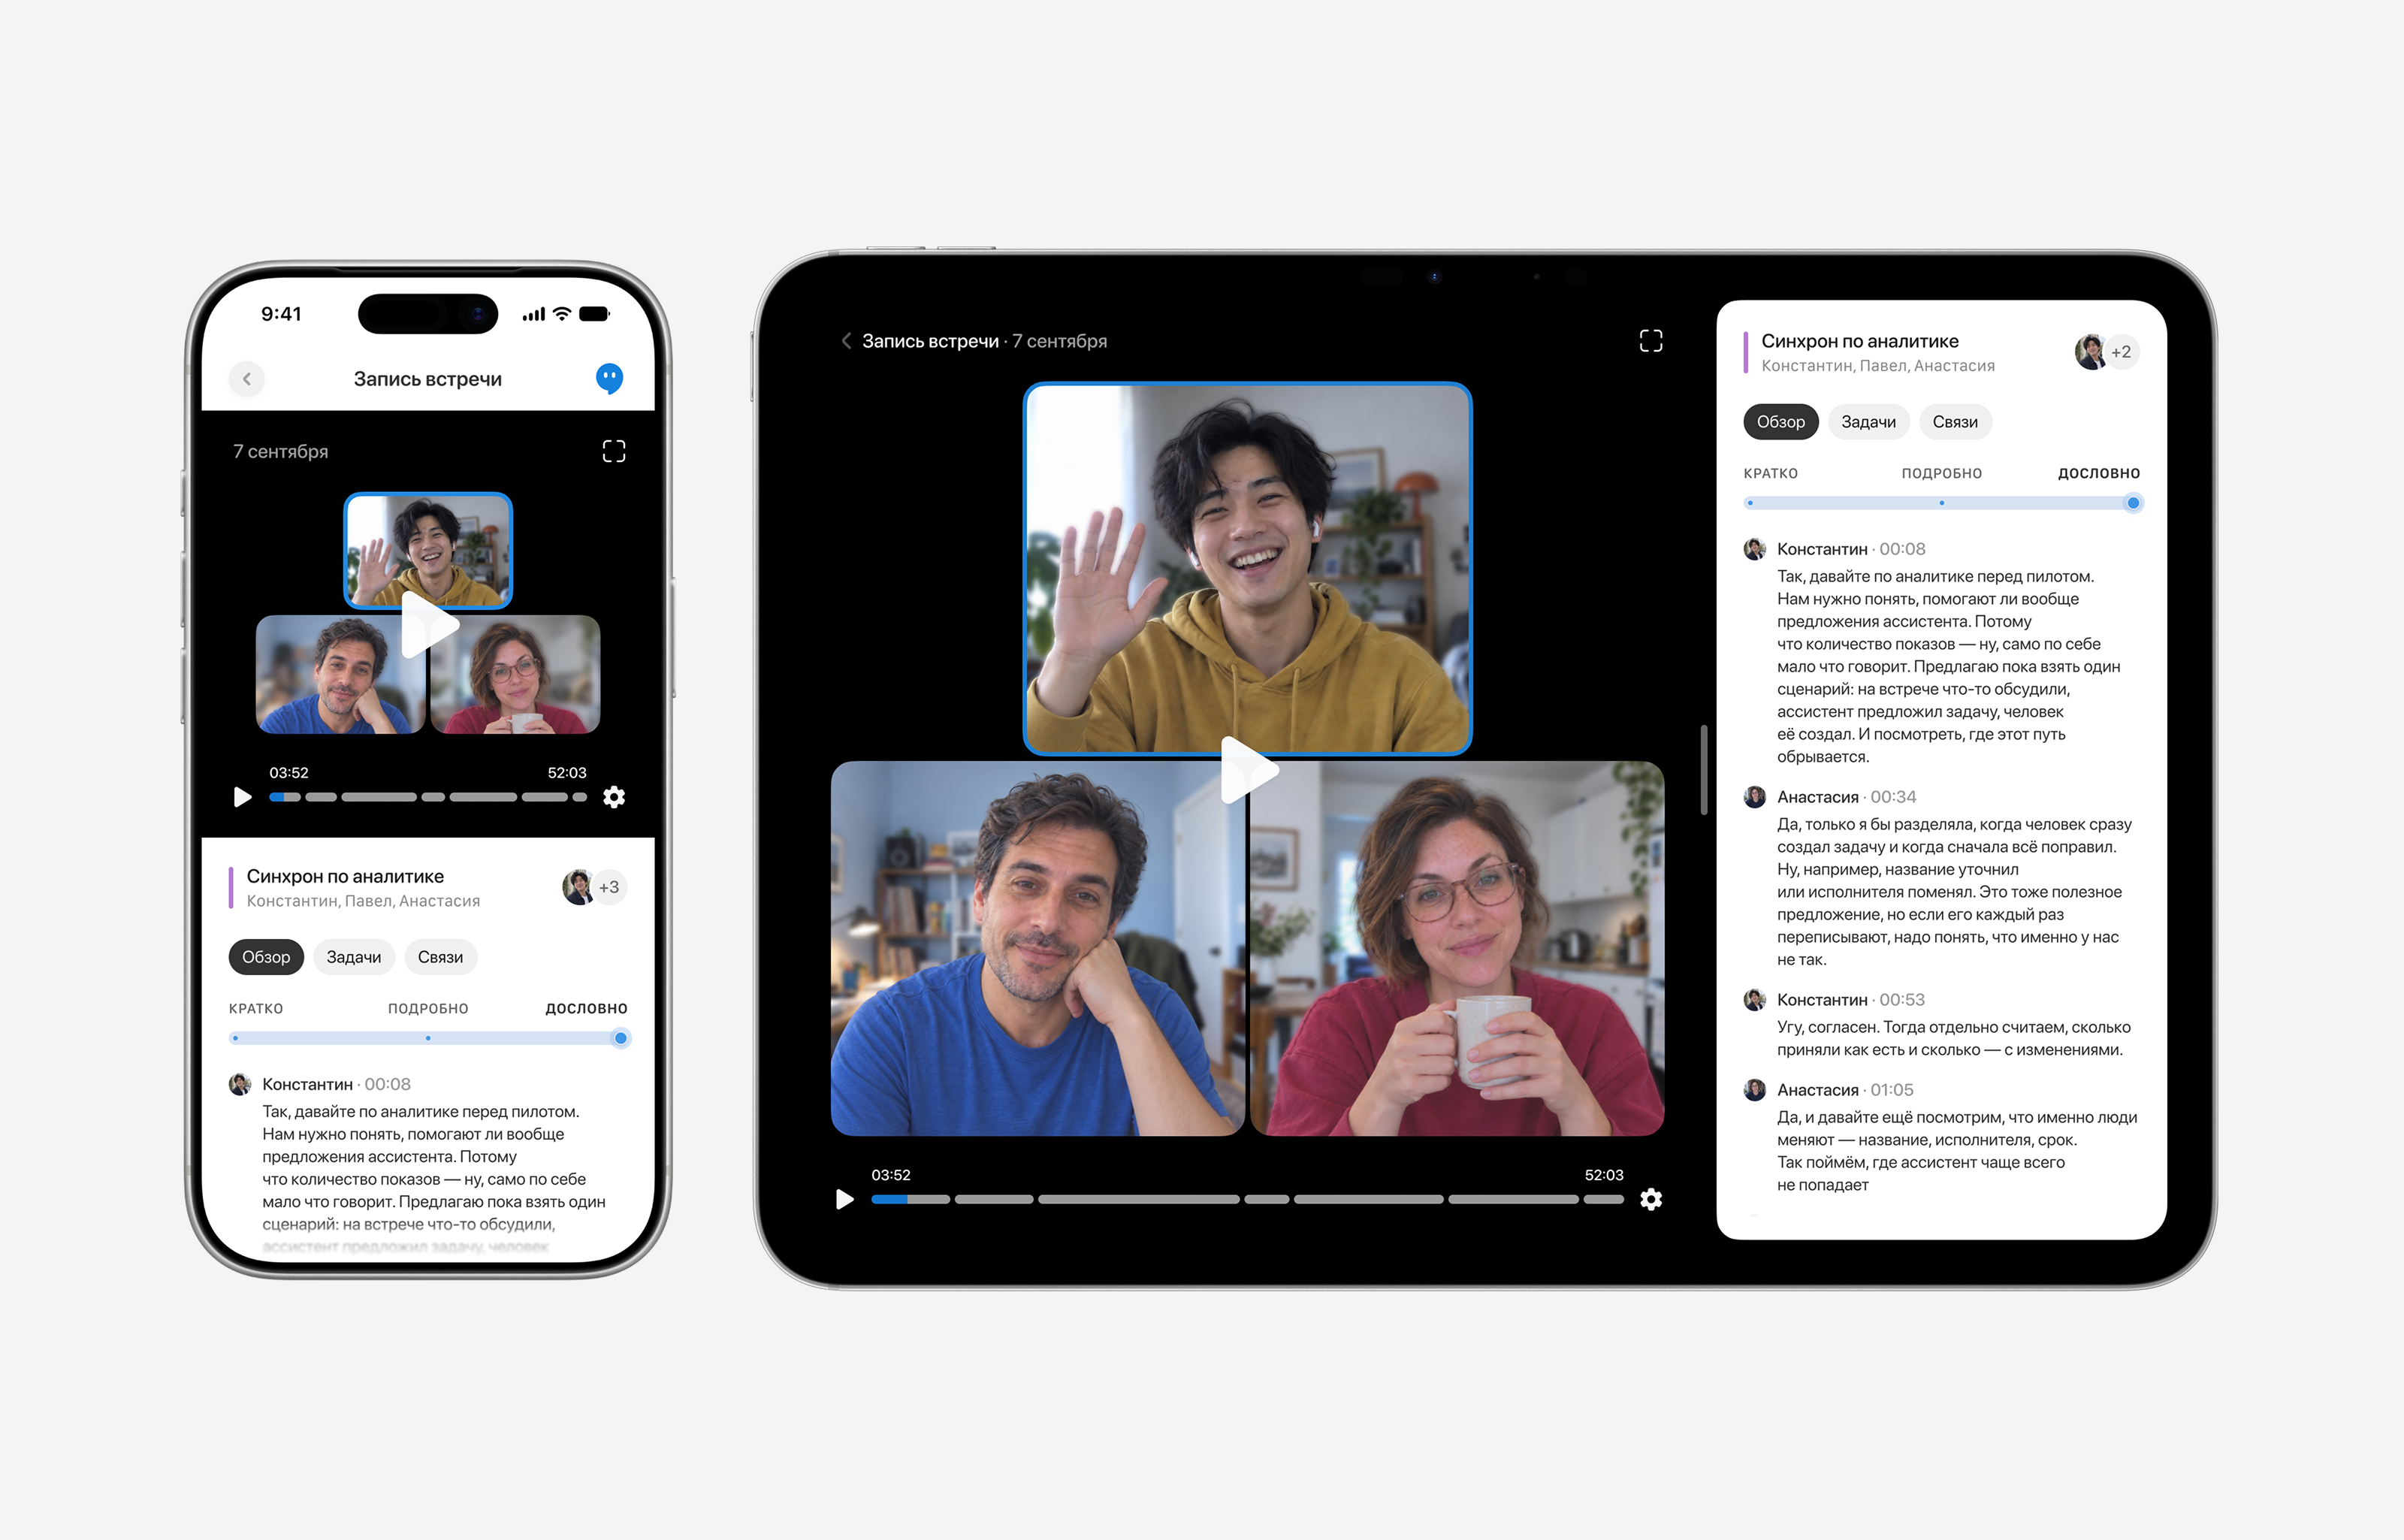Select the Обзор tab on the tablet panel
The height and width of the screenshot is (1540, 2404).
1781,422
